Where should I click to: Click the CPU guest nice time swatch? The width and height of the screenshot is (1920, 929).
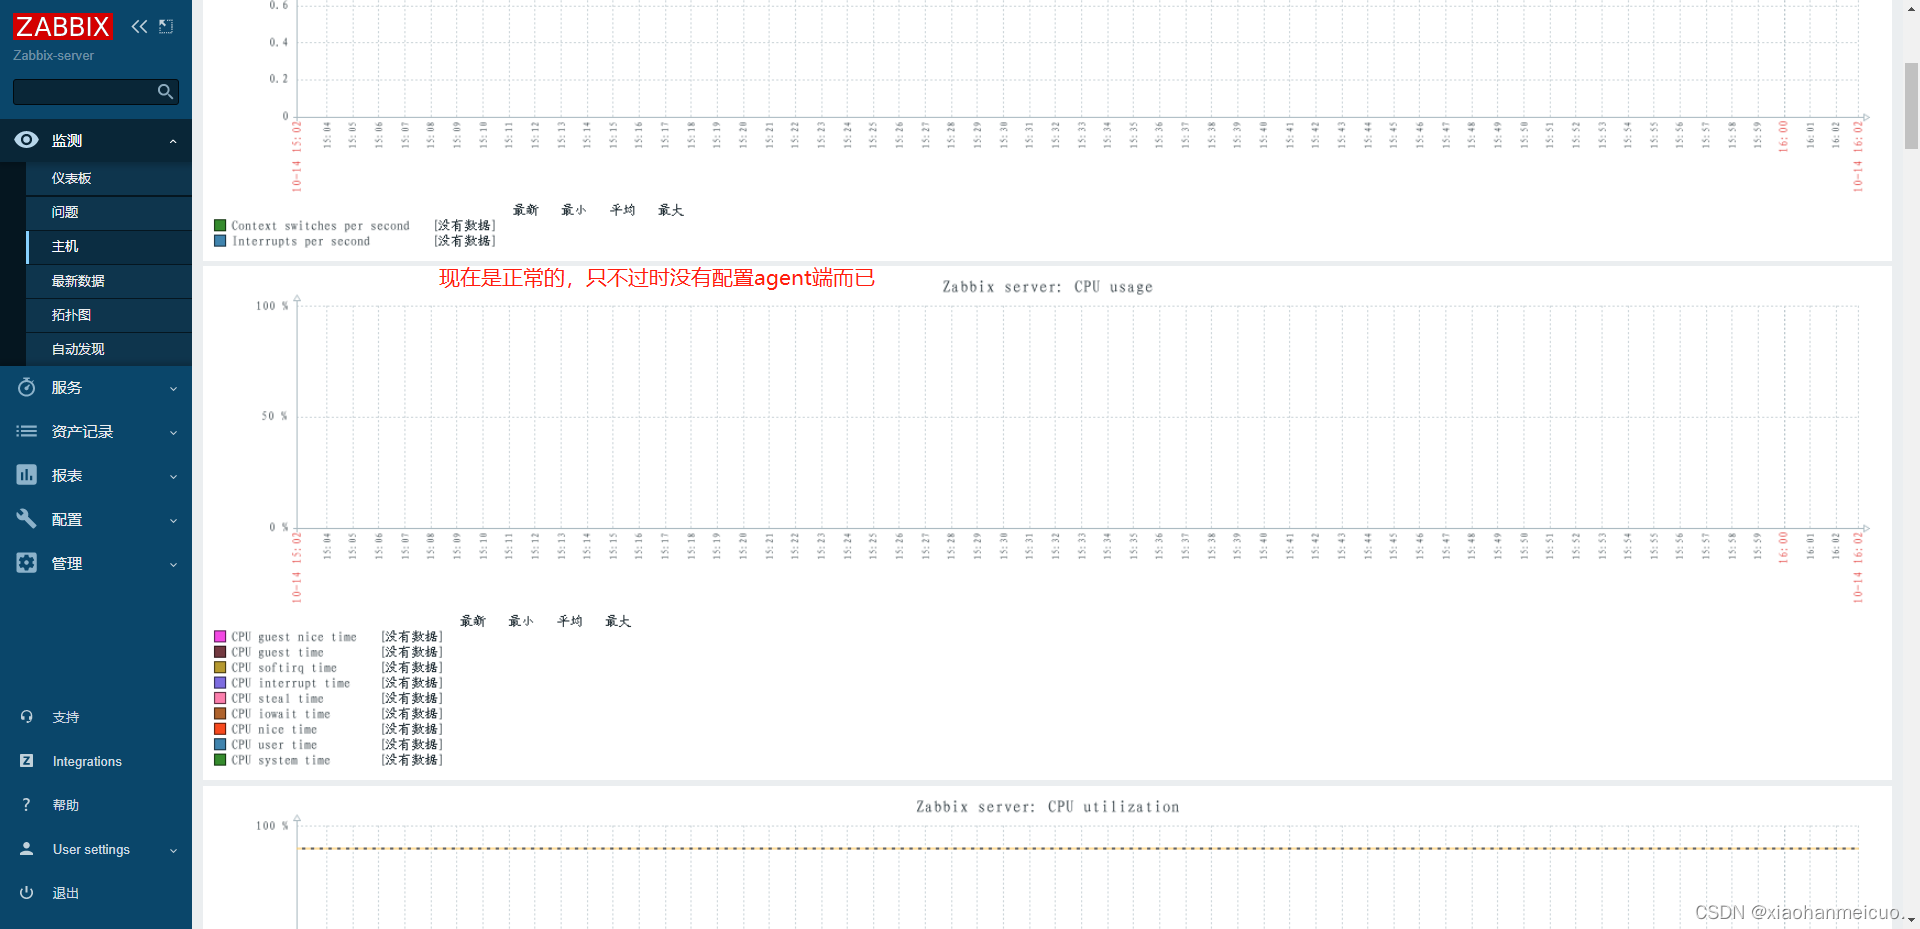pos(220,636)
